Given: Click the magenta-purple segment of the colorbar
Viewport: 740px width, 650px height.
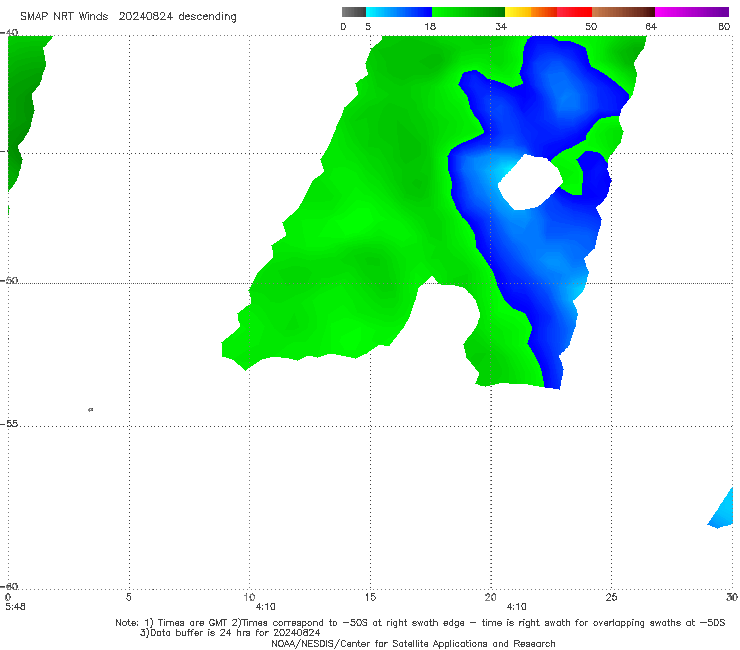Looking at the screenshot, I should [692, 12].
